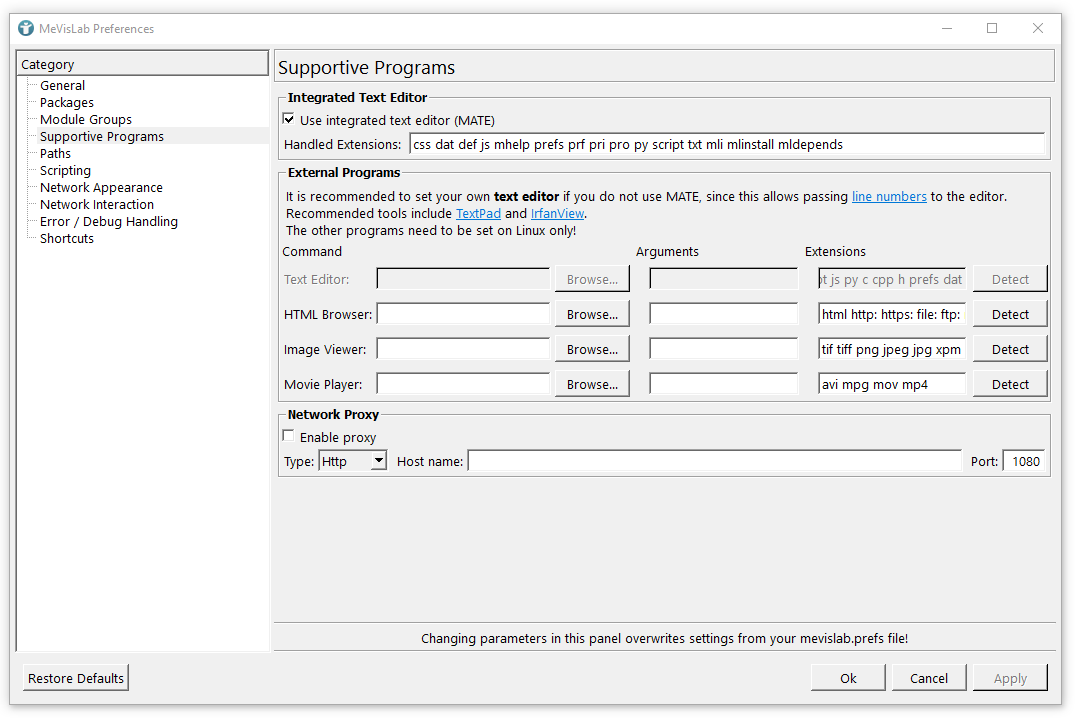Click the IrfanView hyperlink
Image resolution: width=1084 pixels, height=724 pixels.
click(557, 214)
